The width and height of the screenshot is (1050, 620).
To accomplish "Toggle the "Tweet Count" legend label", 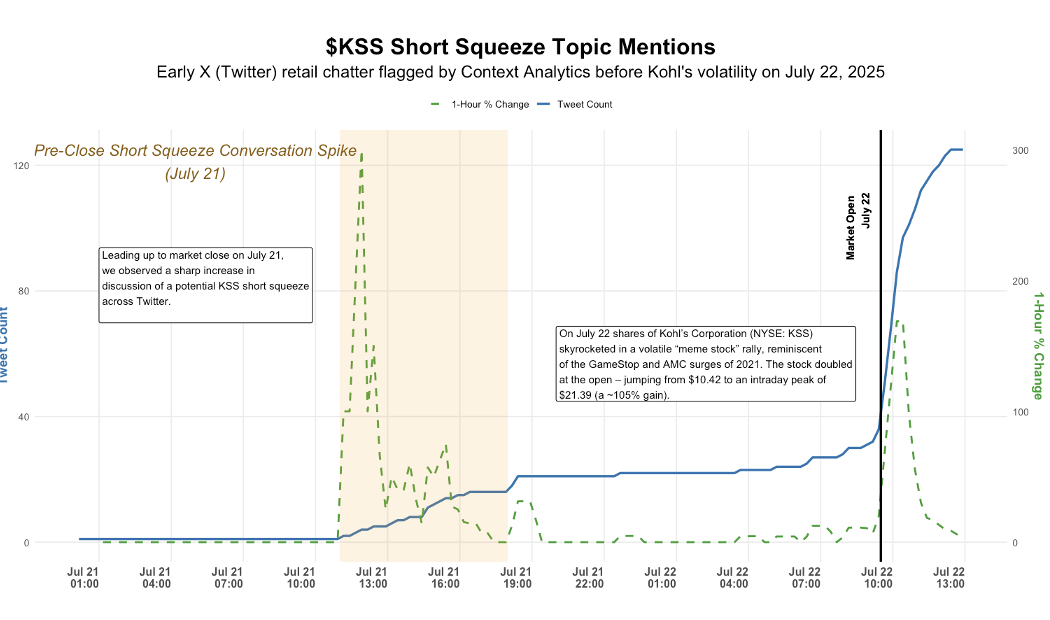I will pyautogui.click(x=585, y=105).
